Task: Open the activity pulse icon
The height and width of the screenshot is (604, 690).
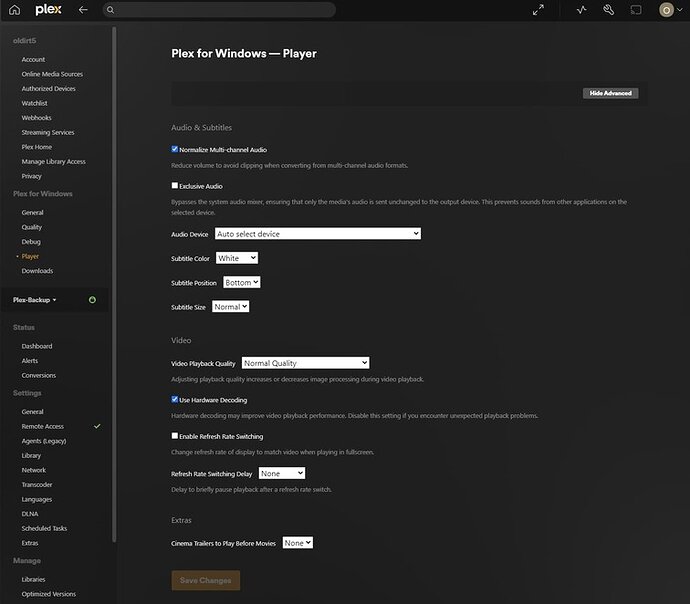Action: click(x=582, y=10)
